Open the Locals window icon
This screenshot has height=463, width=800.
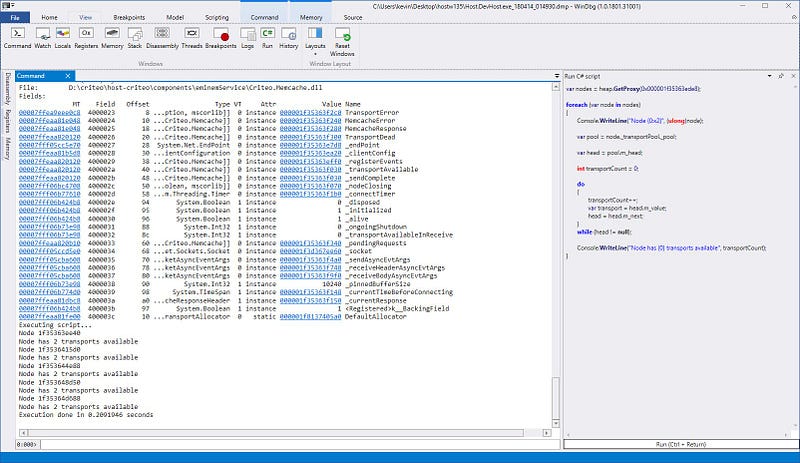(x=63, y=38)
